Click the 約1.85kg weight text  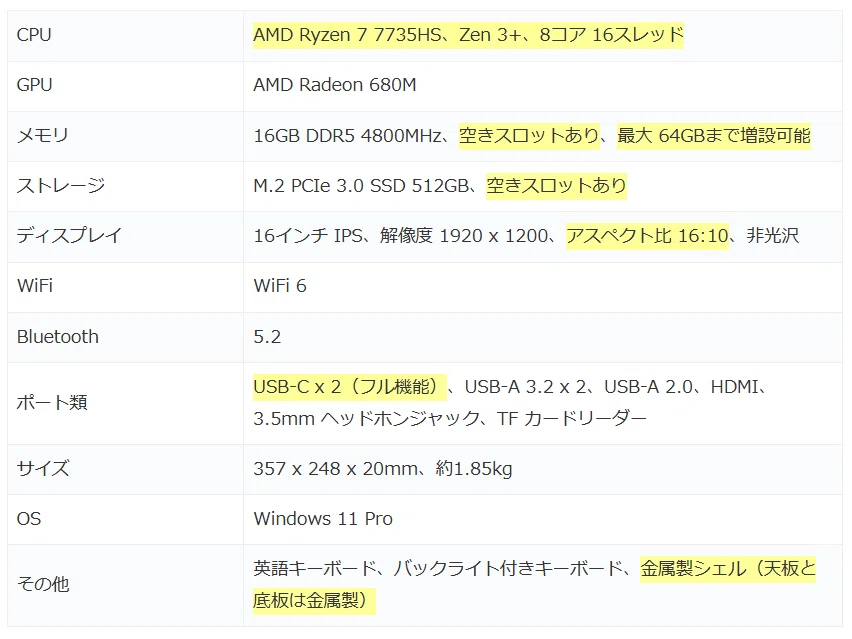point(474,468)
